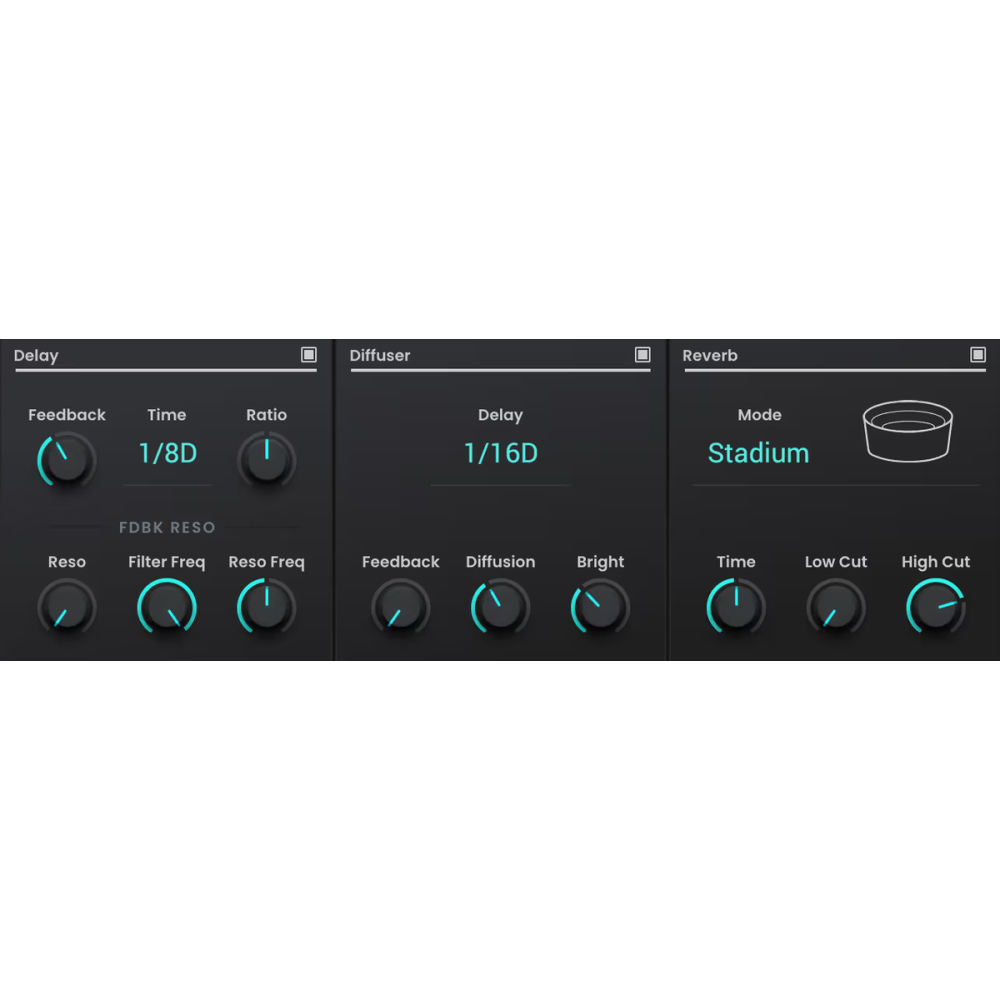Click the Feedback knob in the Delay section
The height and width of the screenshot is (1000, 1000).
66,460
